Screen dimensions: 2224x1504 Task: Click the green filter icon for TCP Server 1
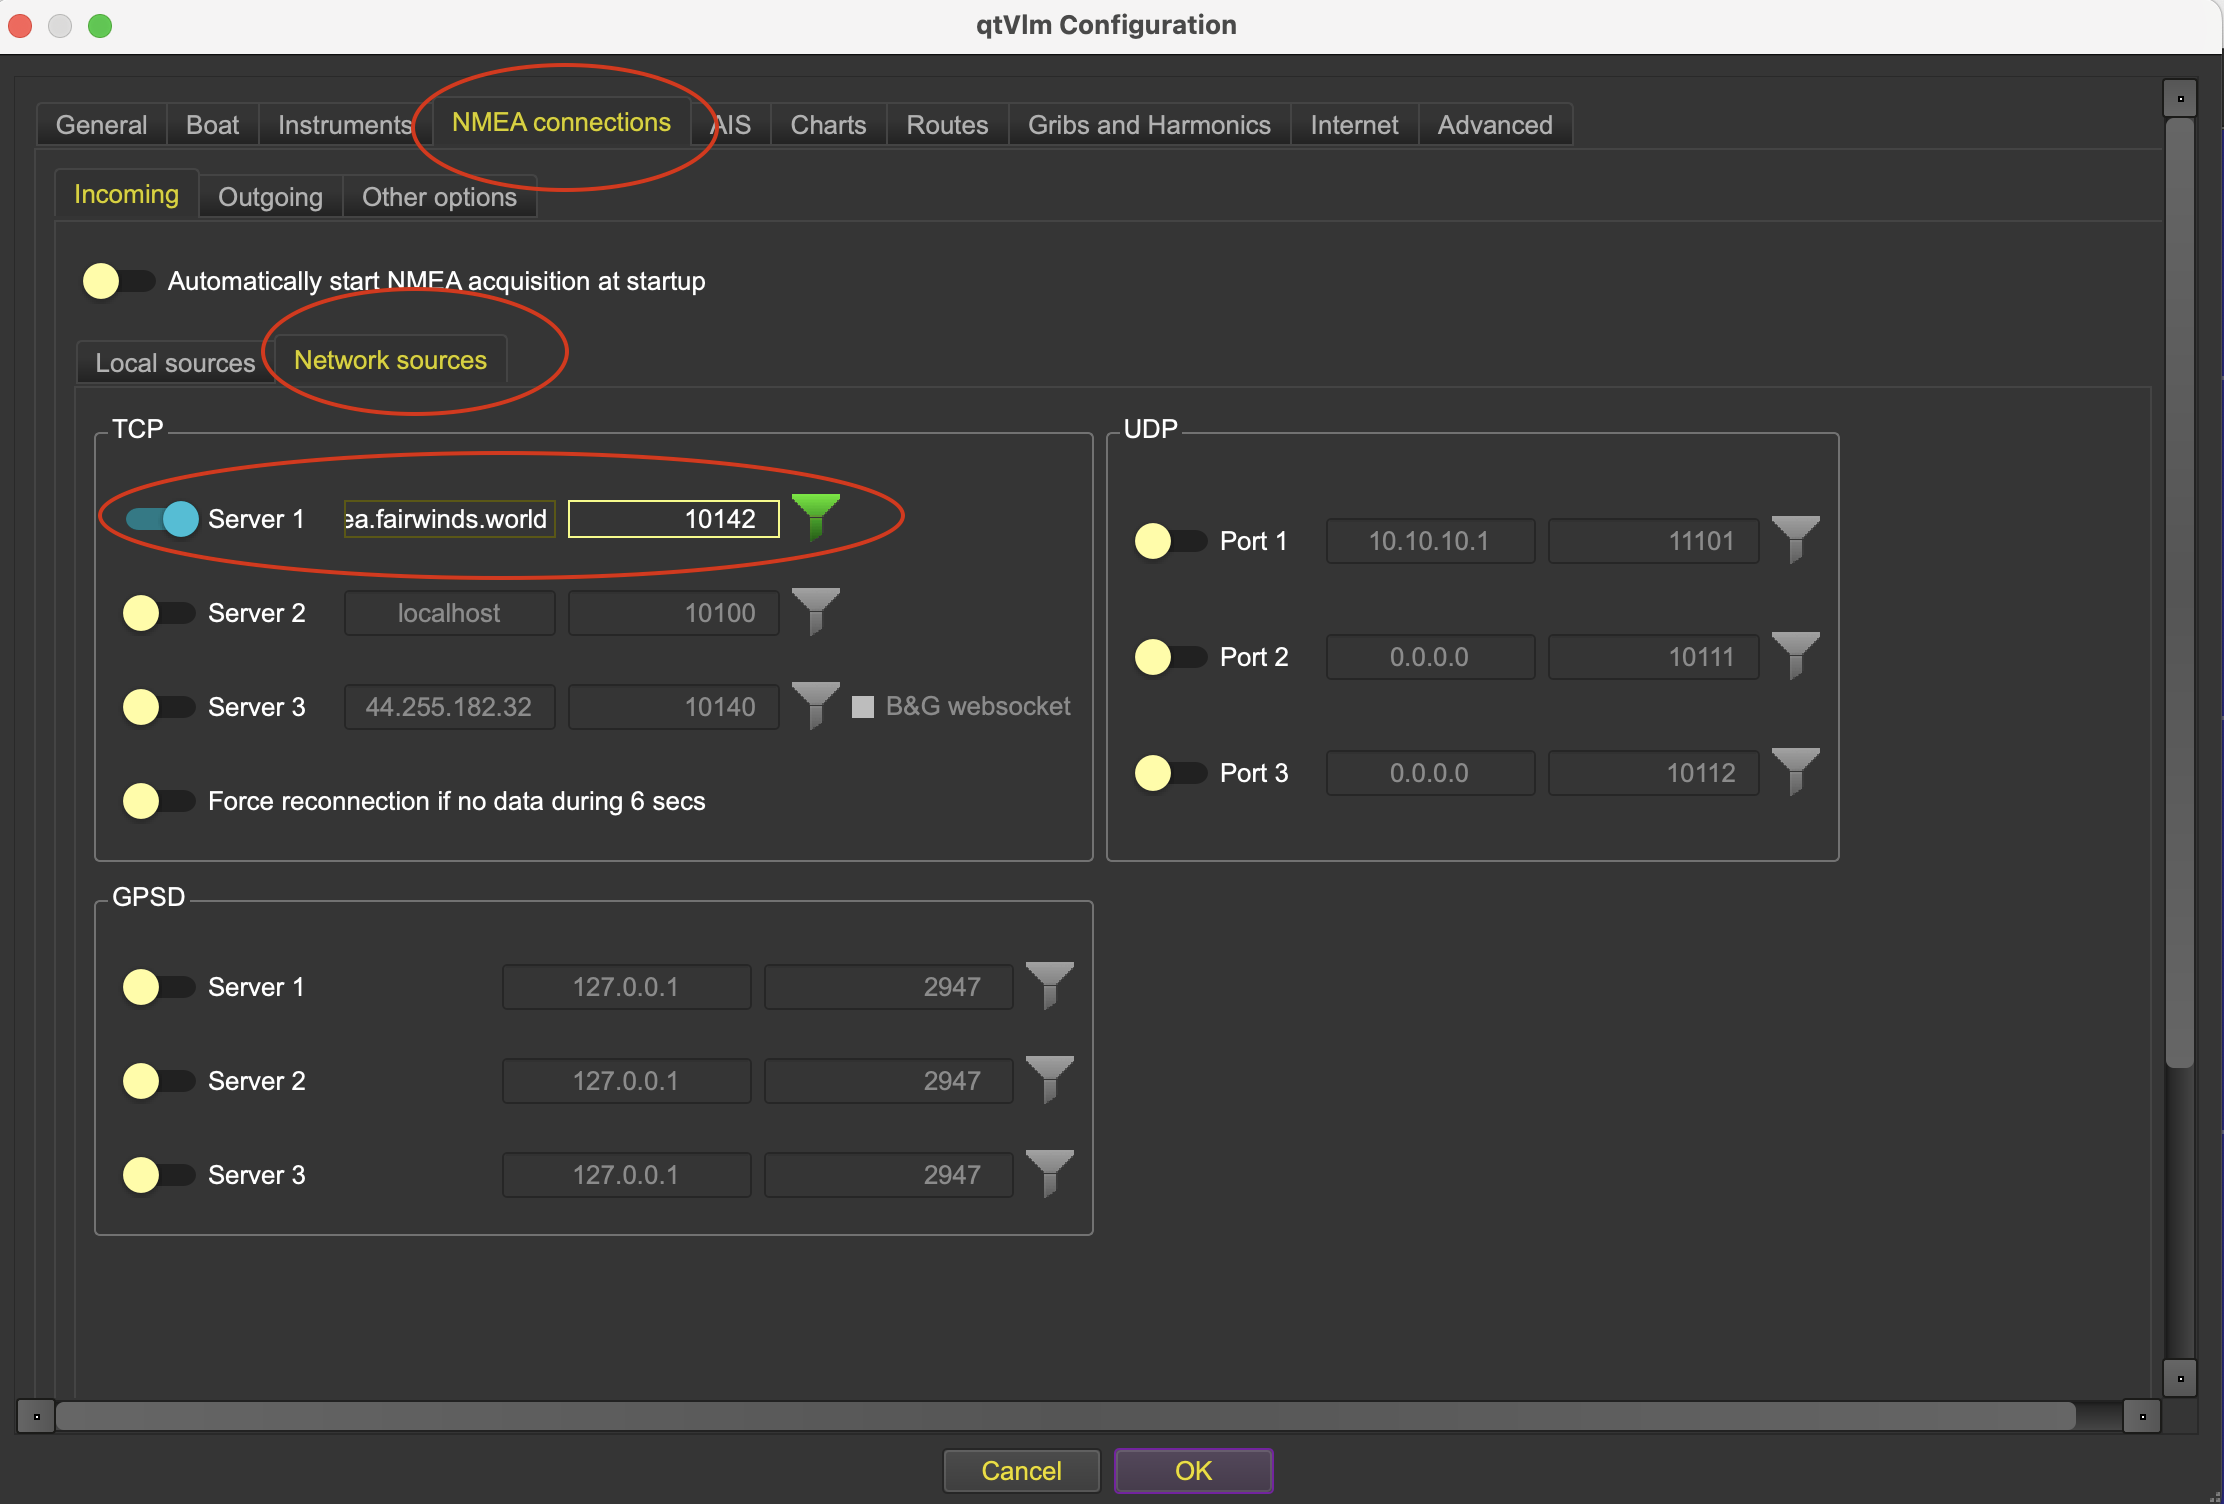click(x=815, y=515)
